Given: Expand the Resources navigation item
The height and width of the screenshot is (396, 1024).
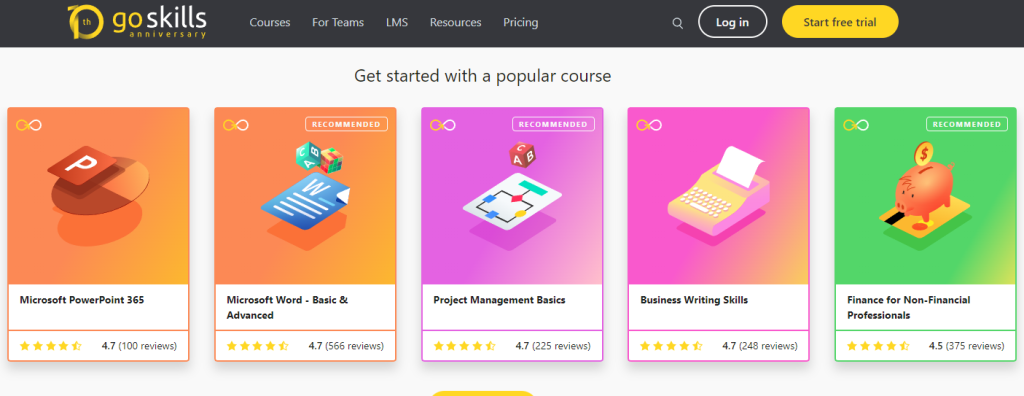Looking at the screenshot, I should point(456,22).
